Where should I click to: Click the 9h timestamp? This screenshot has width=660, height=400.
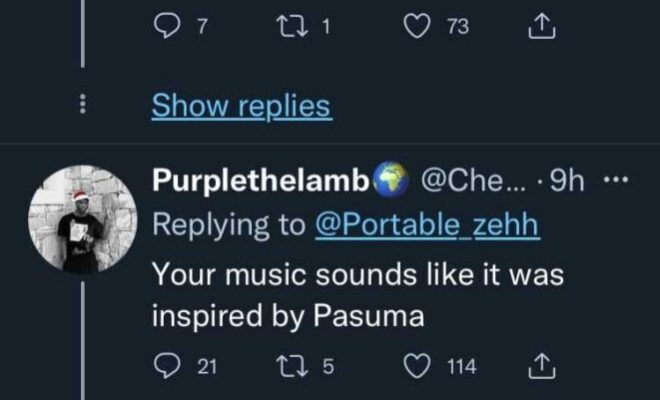pos(572,180)
